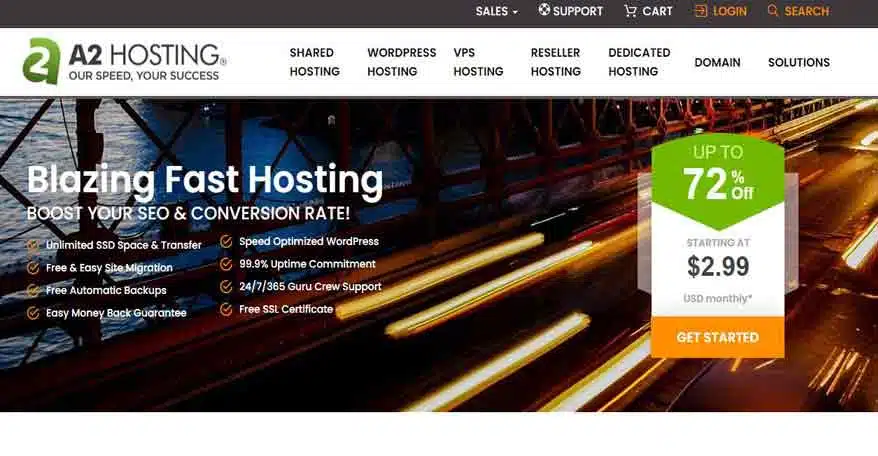Click Our Speed, Your Success tagline
This screenshot has height=456, width=878.
tap(144, 76)
